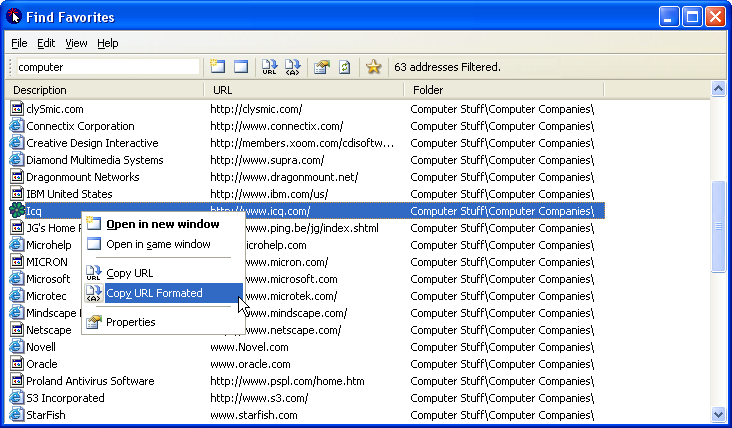This screenshot has height=428, width=732.
Task: Click URL http://www.ibm.com/us/
Action: (269, 194)
